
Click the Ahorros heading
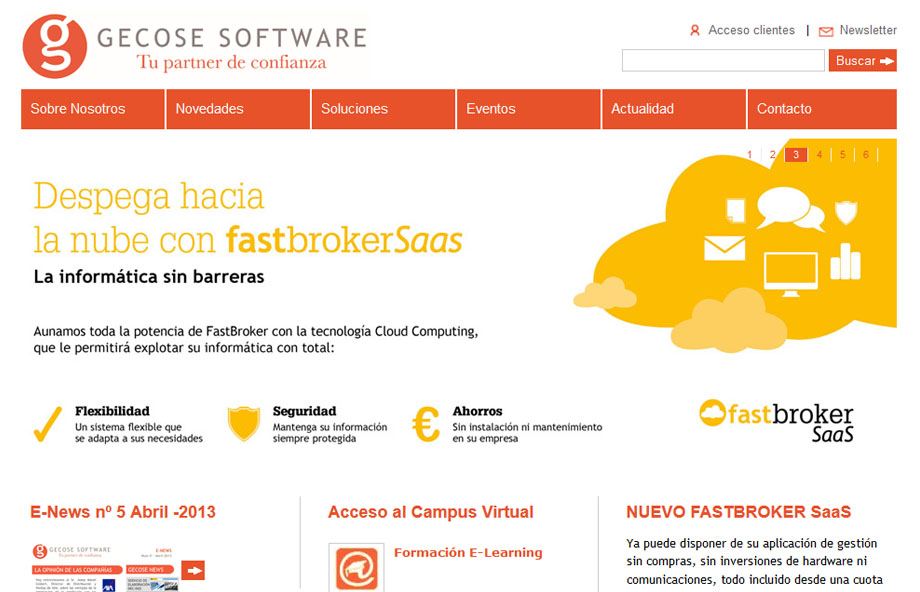tap(478, 411)
